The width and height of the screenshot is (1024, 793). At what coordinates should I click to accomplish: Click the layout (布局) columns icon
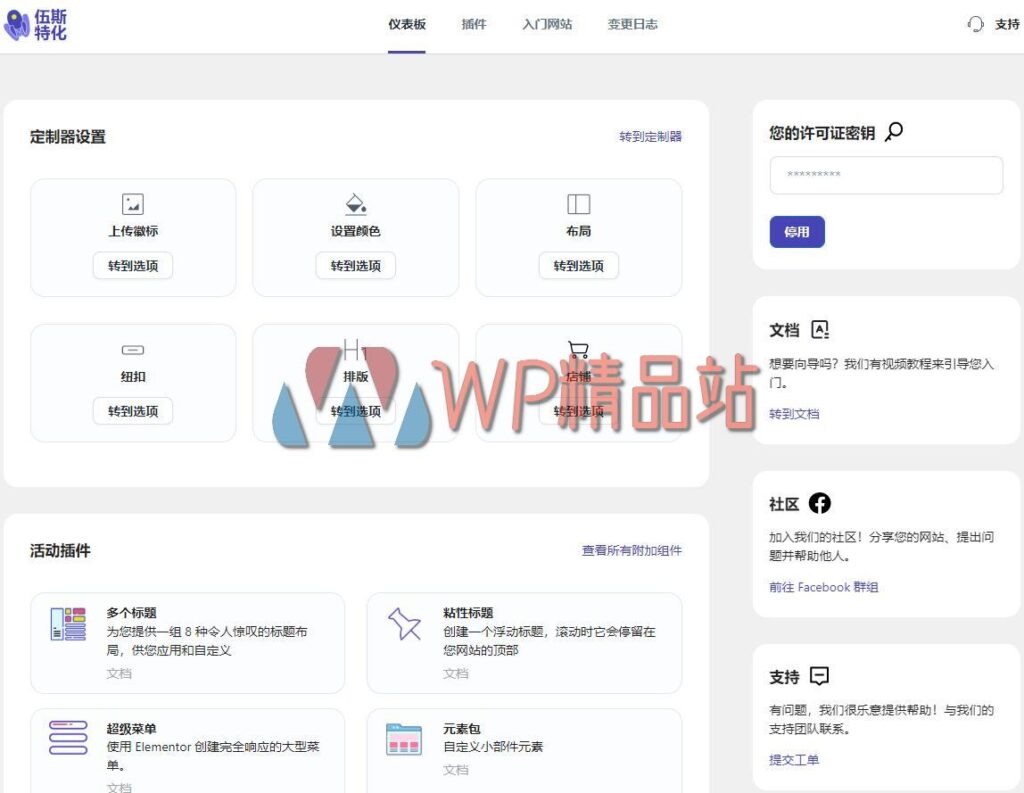coord(579,204)
